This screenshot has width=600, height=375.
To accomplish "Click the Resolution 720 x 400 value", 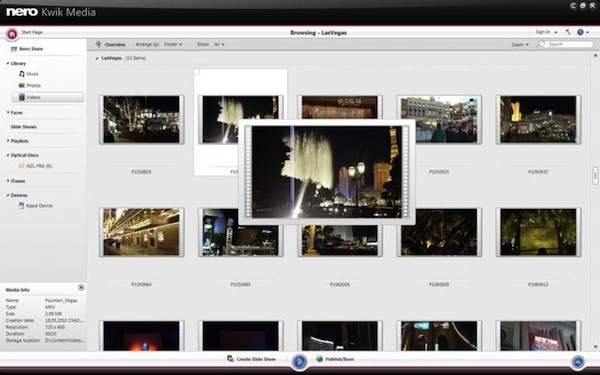I will [55, 327].
